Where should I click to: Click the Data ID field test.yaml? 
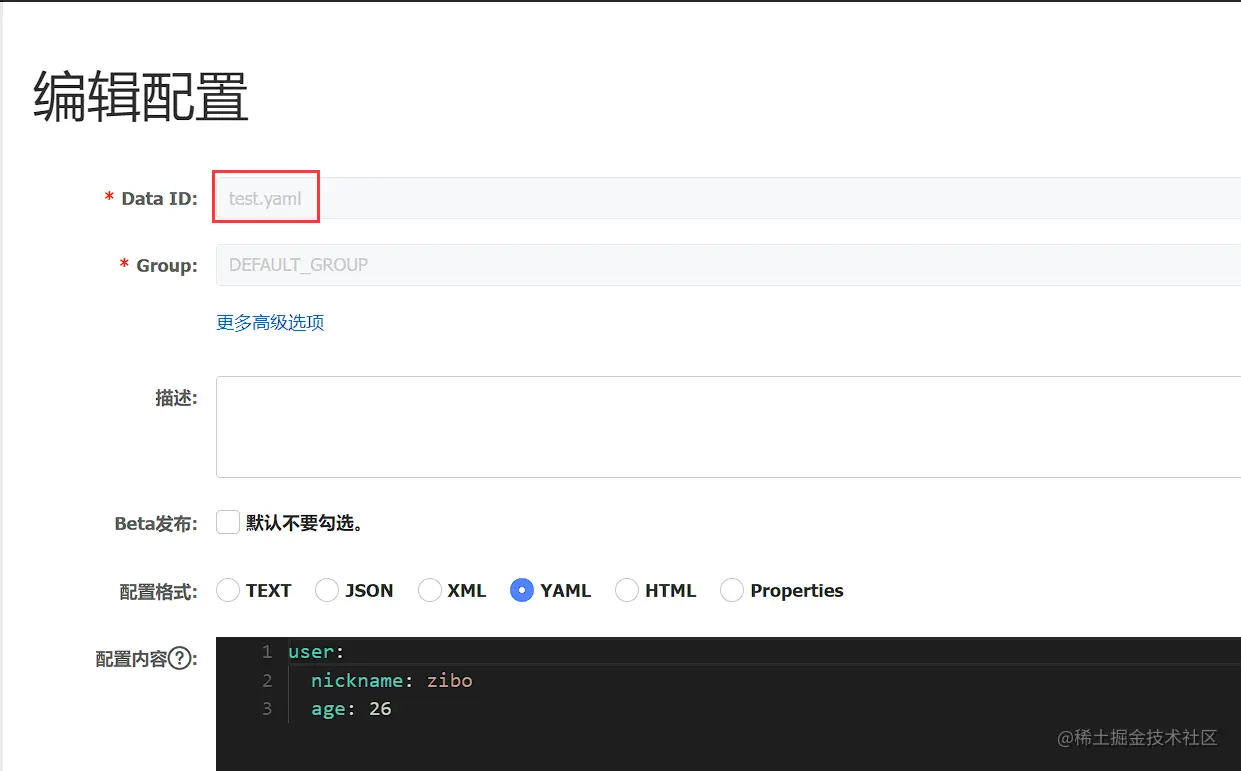[728, 198]
